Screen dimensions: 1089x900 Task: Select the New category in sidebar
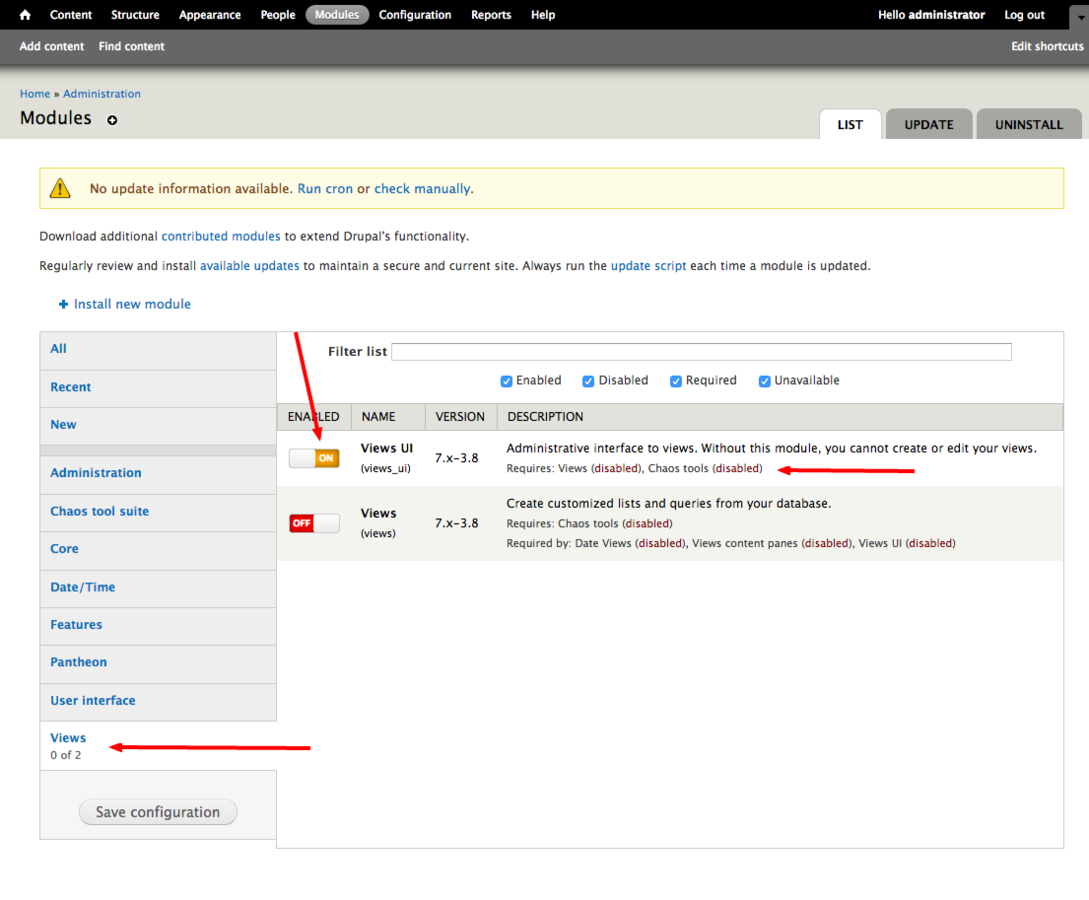pyautogui.click(x=158, y=425)
